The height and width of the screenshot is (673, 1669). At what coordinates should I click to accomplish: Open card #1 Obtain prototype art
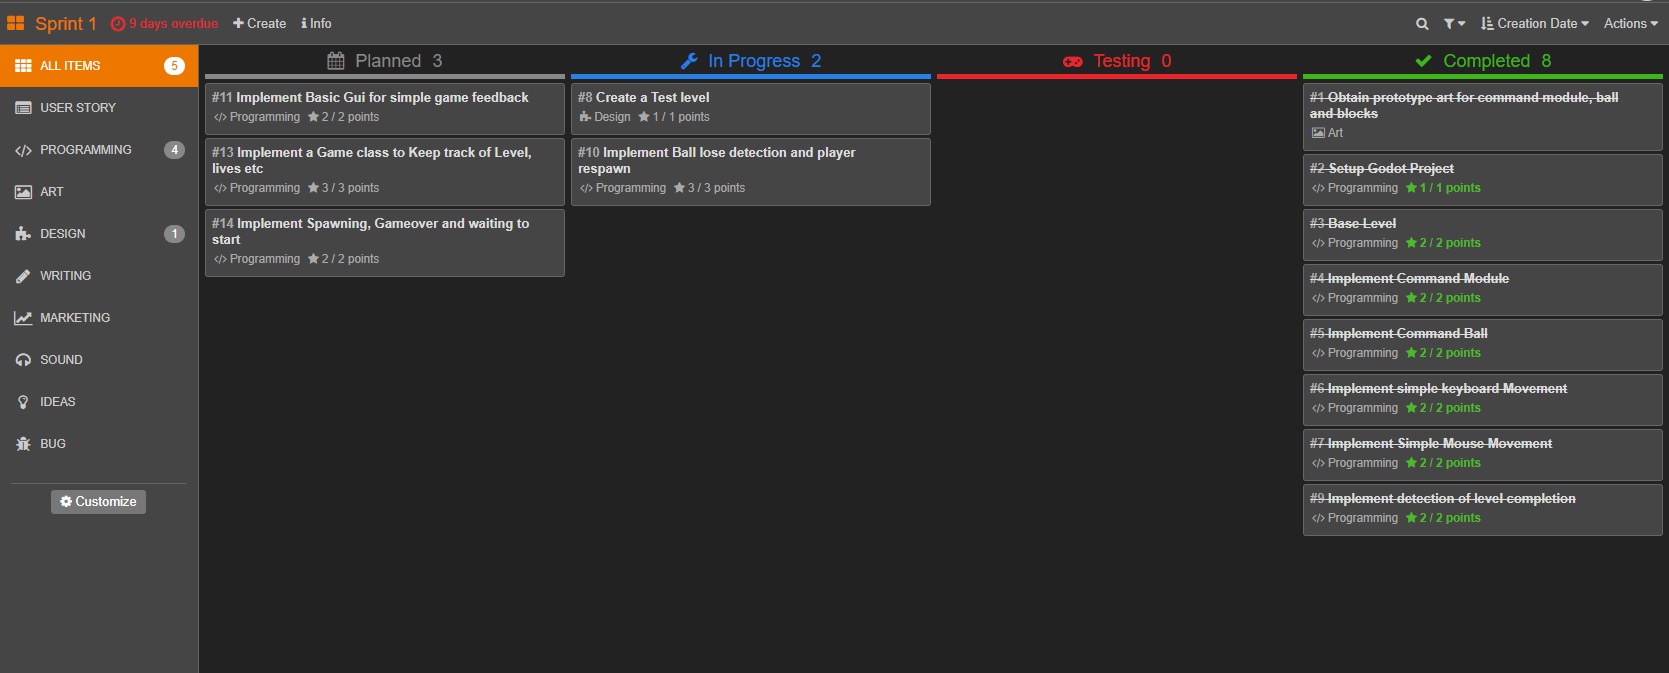pos(1483,117)
